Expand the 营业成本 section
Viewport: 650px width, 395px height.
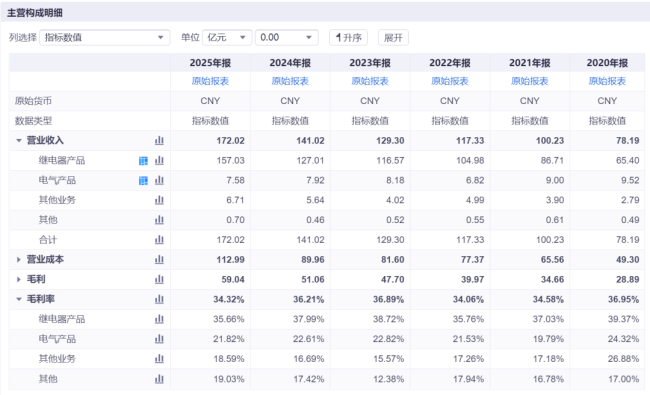(x=19, y=259)
